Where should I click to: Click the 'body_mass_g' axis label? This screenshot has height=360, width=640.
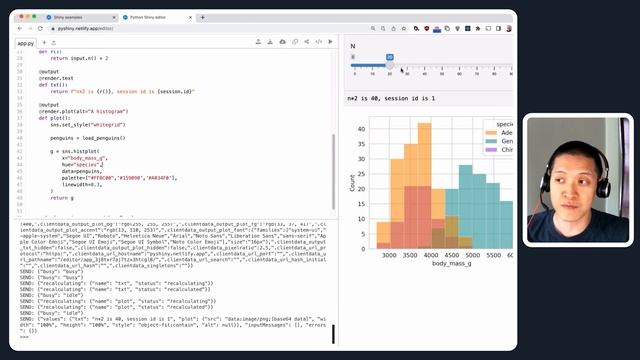point(451,264)
